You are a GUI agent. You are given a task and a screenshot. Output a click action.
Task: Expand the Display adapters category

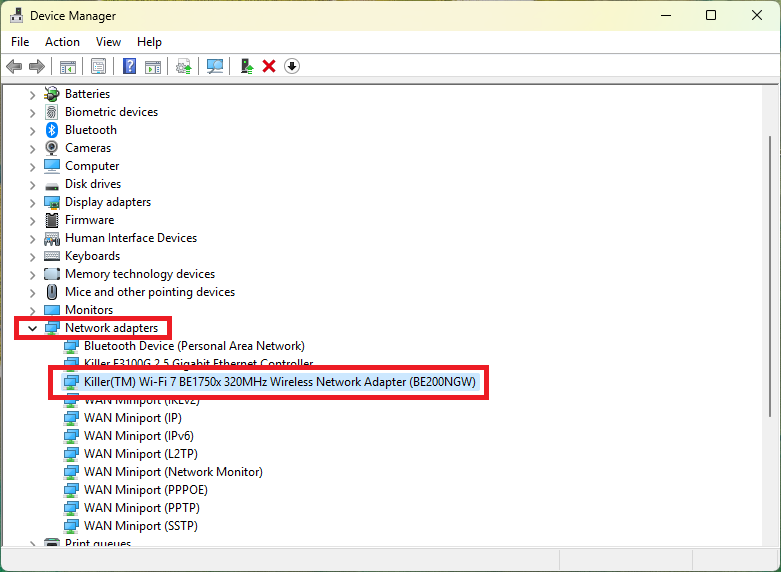pos(32,202)
